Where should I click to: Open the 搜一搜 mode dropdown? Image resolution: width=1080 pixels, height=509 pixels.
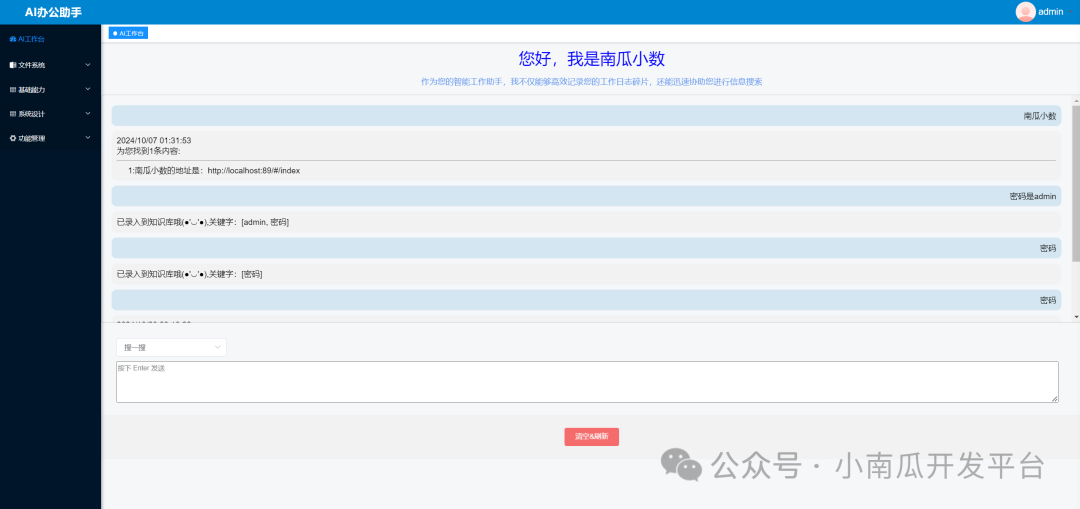tap(171, 347)
